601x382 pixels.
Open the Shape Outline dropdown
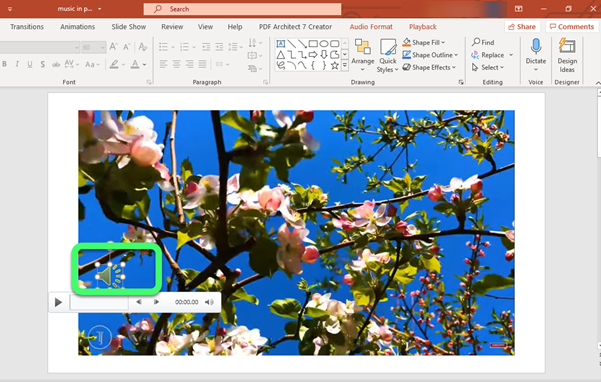point(430,55)
